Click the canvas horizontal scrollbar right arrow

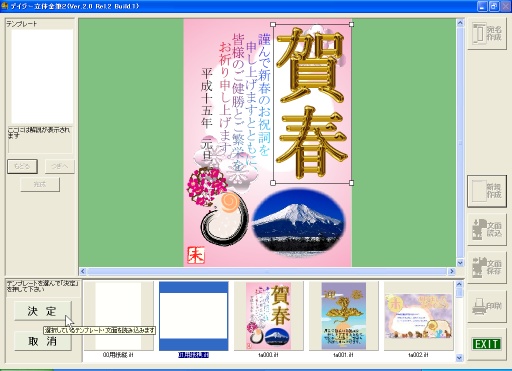pos(452,271)
